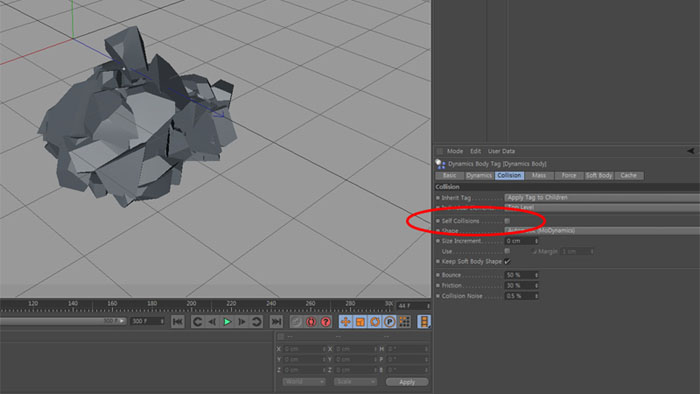Click the 300 F end frame field
Image resolution: width=700 pixels, height=394 pixels.
(x=147, y=321)
